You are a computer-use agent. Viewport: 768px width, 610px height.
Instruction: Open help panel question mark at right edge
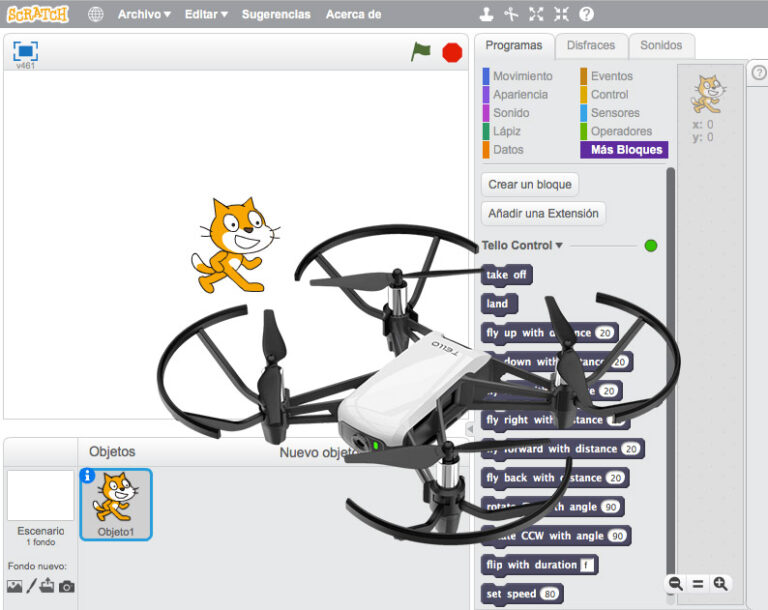[759, 73]
